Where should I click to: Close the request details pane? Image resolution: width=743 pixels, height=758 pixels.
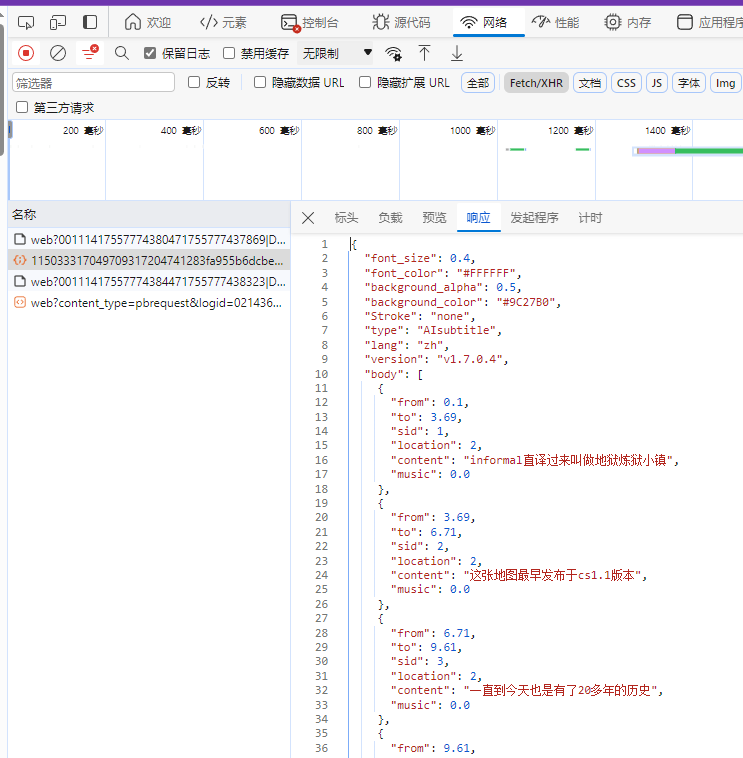tap(308, 218)
